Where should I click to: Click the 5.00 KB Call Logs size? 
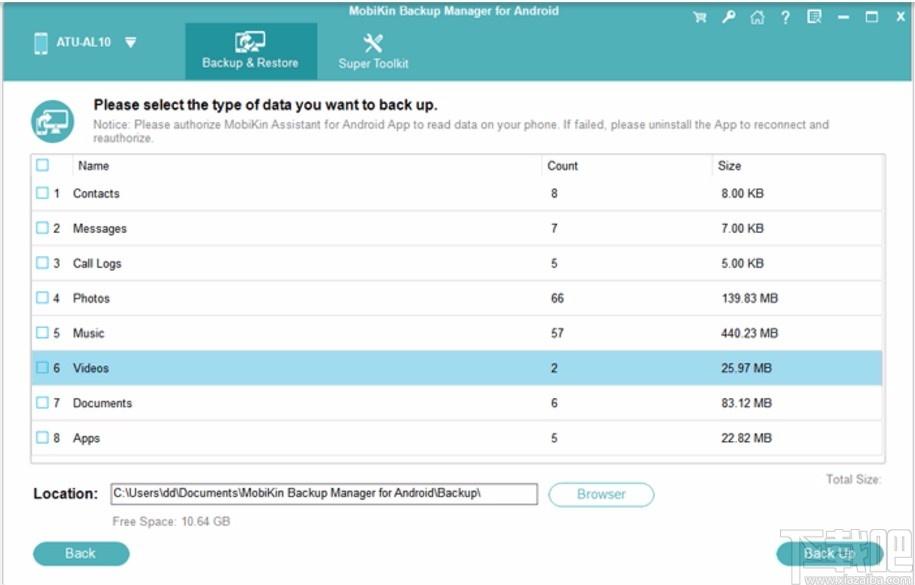(x=742, y=264)
